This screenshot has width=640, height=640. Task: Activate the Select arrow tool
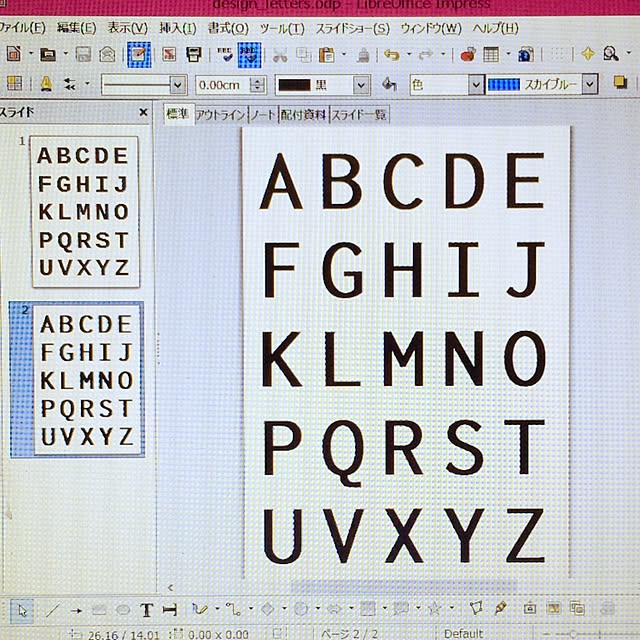22,611
